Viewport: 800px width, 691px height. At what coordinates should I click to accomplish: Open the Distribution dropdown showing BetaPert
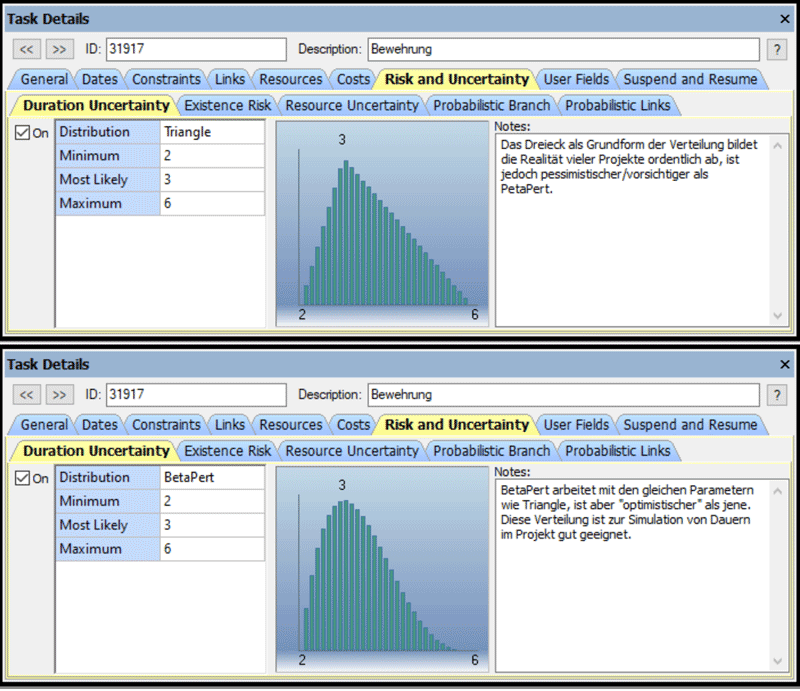(x=212, y=478)
